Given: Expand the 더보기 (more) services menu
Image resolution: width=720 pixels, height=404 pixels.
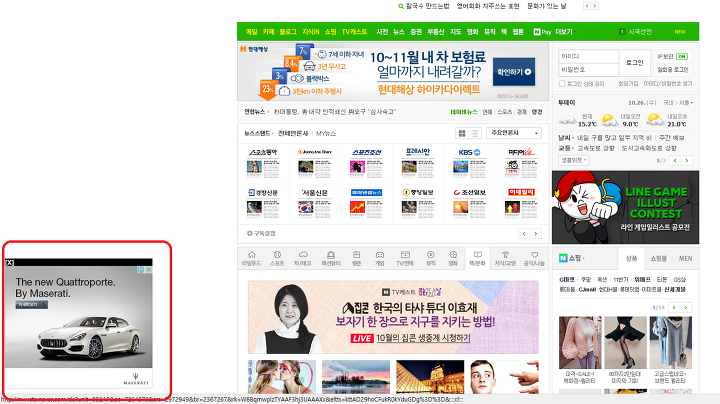Looking at the screenshot, I should (x=565, y=32).
